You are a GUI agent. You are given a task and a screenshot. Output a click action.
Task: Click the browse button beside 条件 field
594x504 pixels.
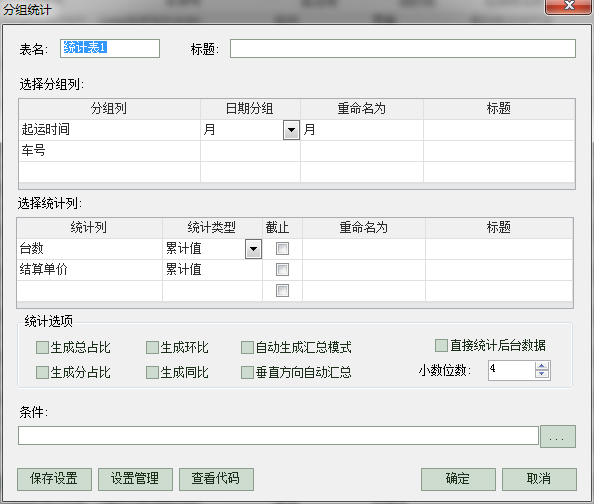coord(558,436)
